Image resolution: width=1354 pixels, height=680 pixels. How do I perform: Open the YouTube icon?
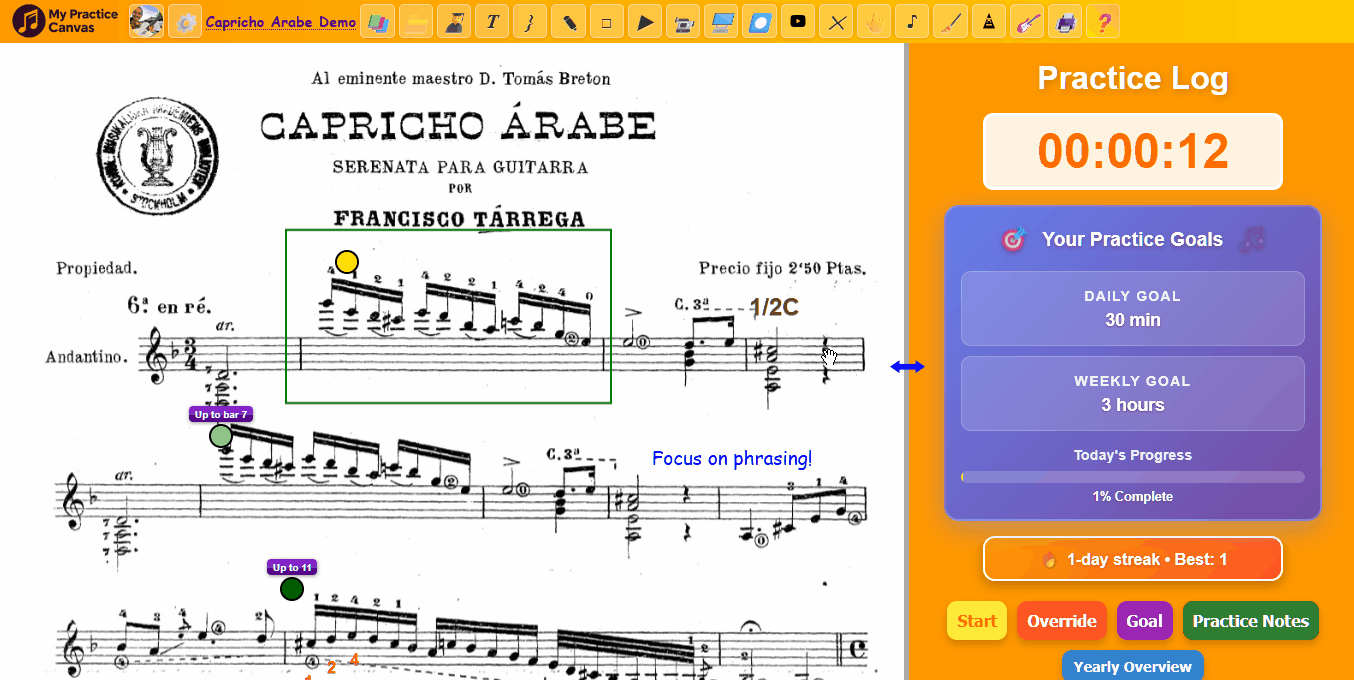pos(798,21)
